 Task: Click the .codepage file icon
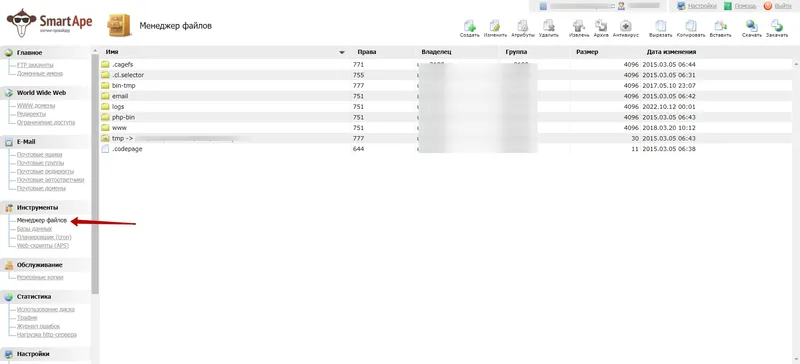[105, 149]
